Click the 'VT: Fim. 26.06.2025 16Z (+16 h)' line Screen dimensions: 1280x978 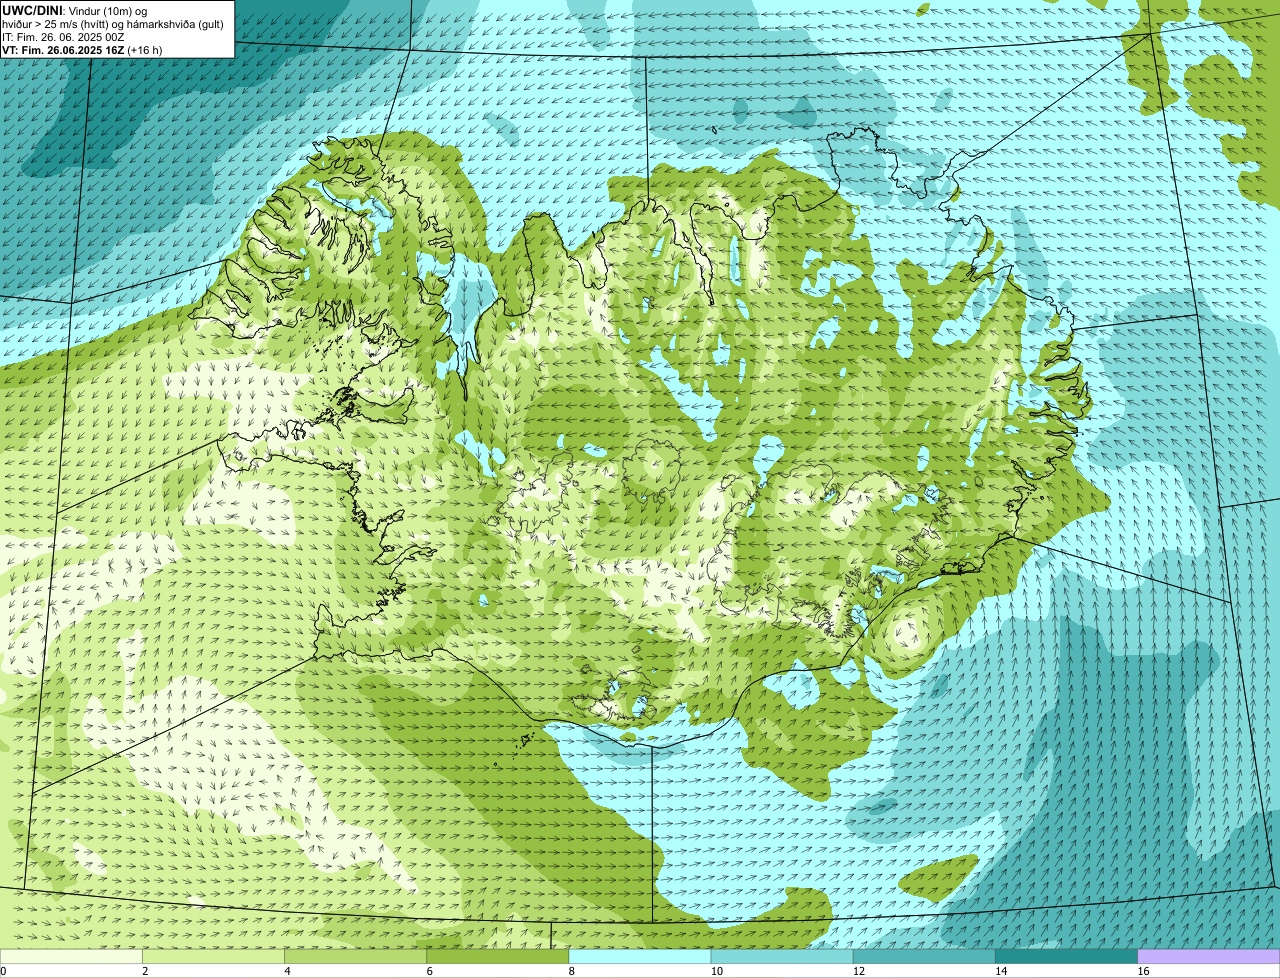tap(82, 50)
